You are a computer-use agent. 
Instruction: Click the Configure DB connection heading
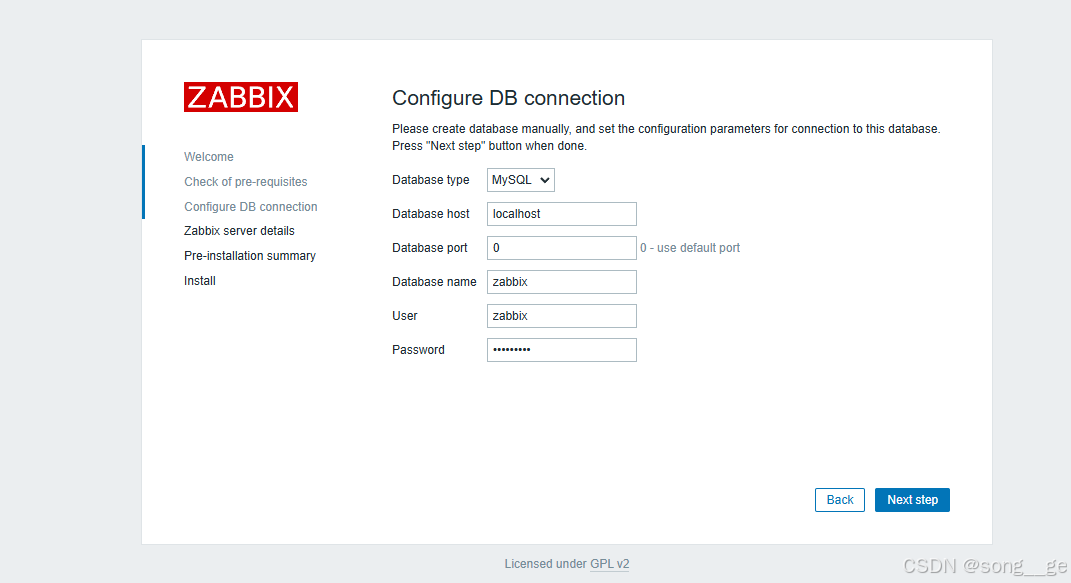point(508,98)
